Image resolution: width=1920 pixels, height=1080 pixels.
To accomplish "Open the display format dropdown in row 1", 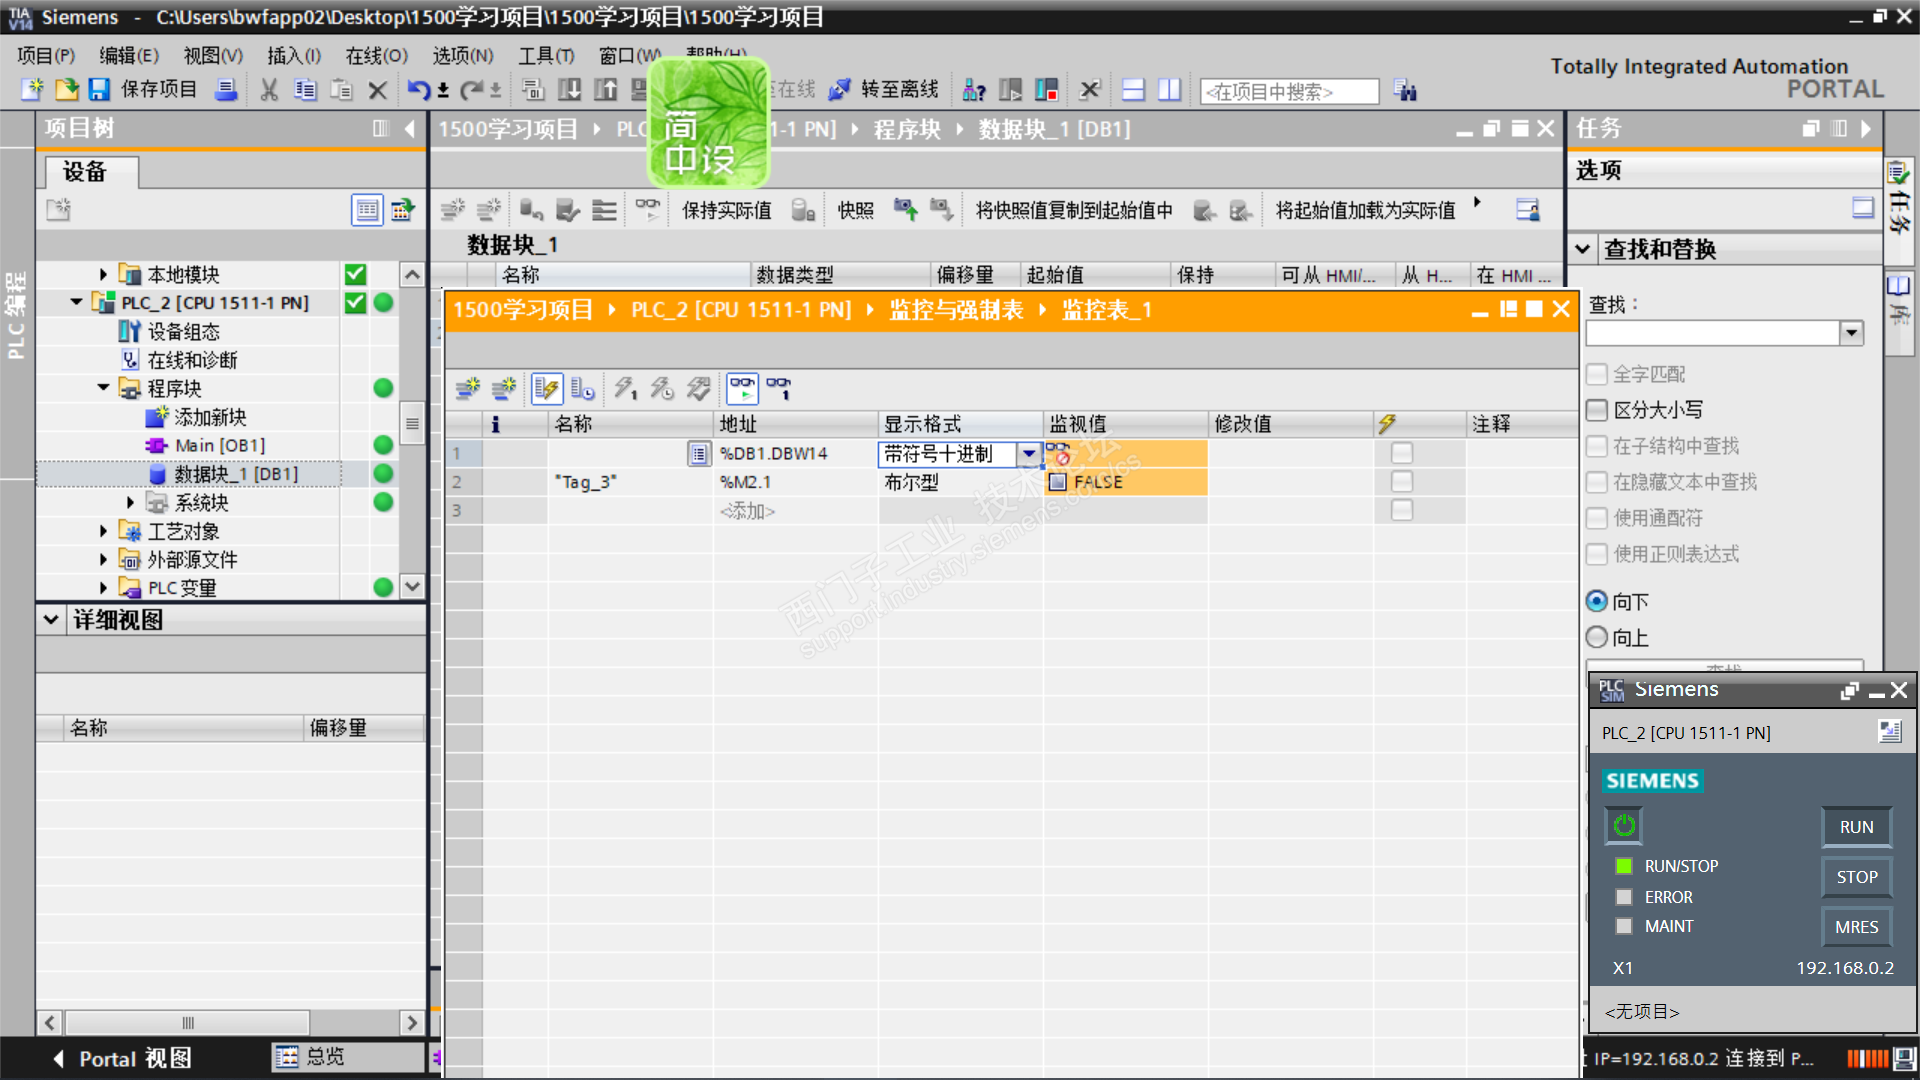I will [1028, 454].
